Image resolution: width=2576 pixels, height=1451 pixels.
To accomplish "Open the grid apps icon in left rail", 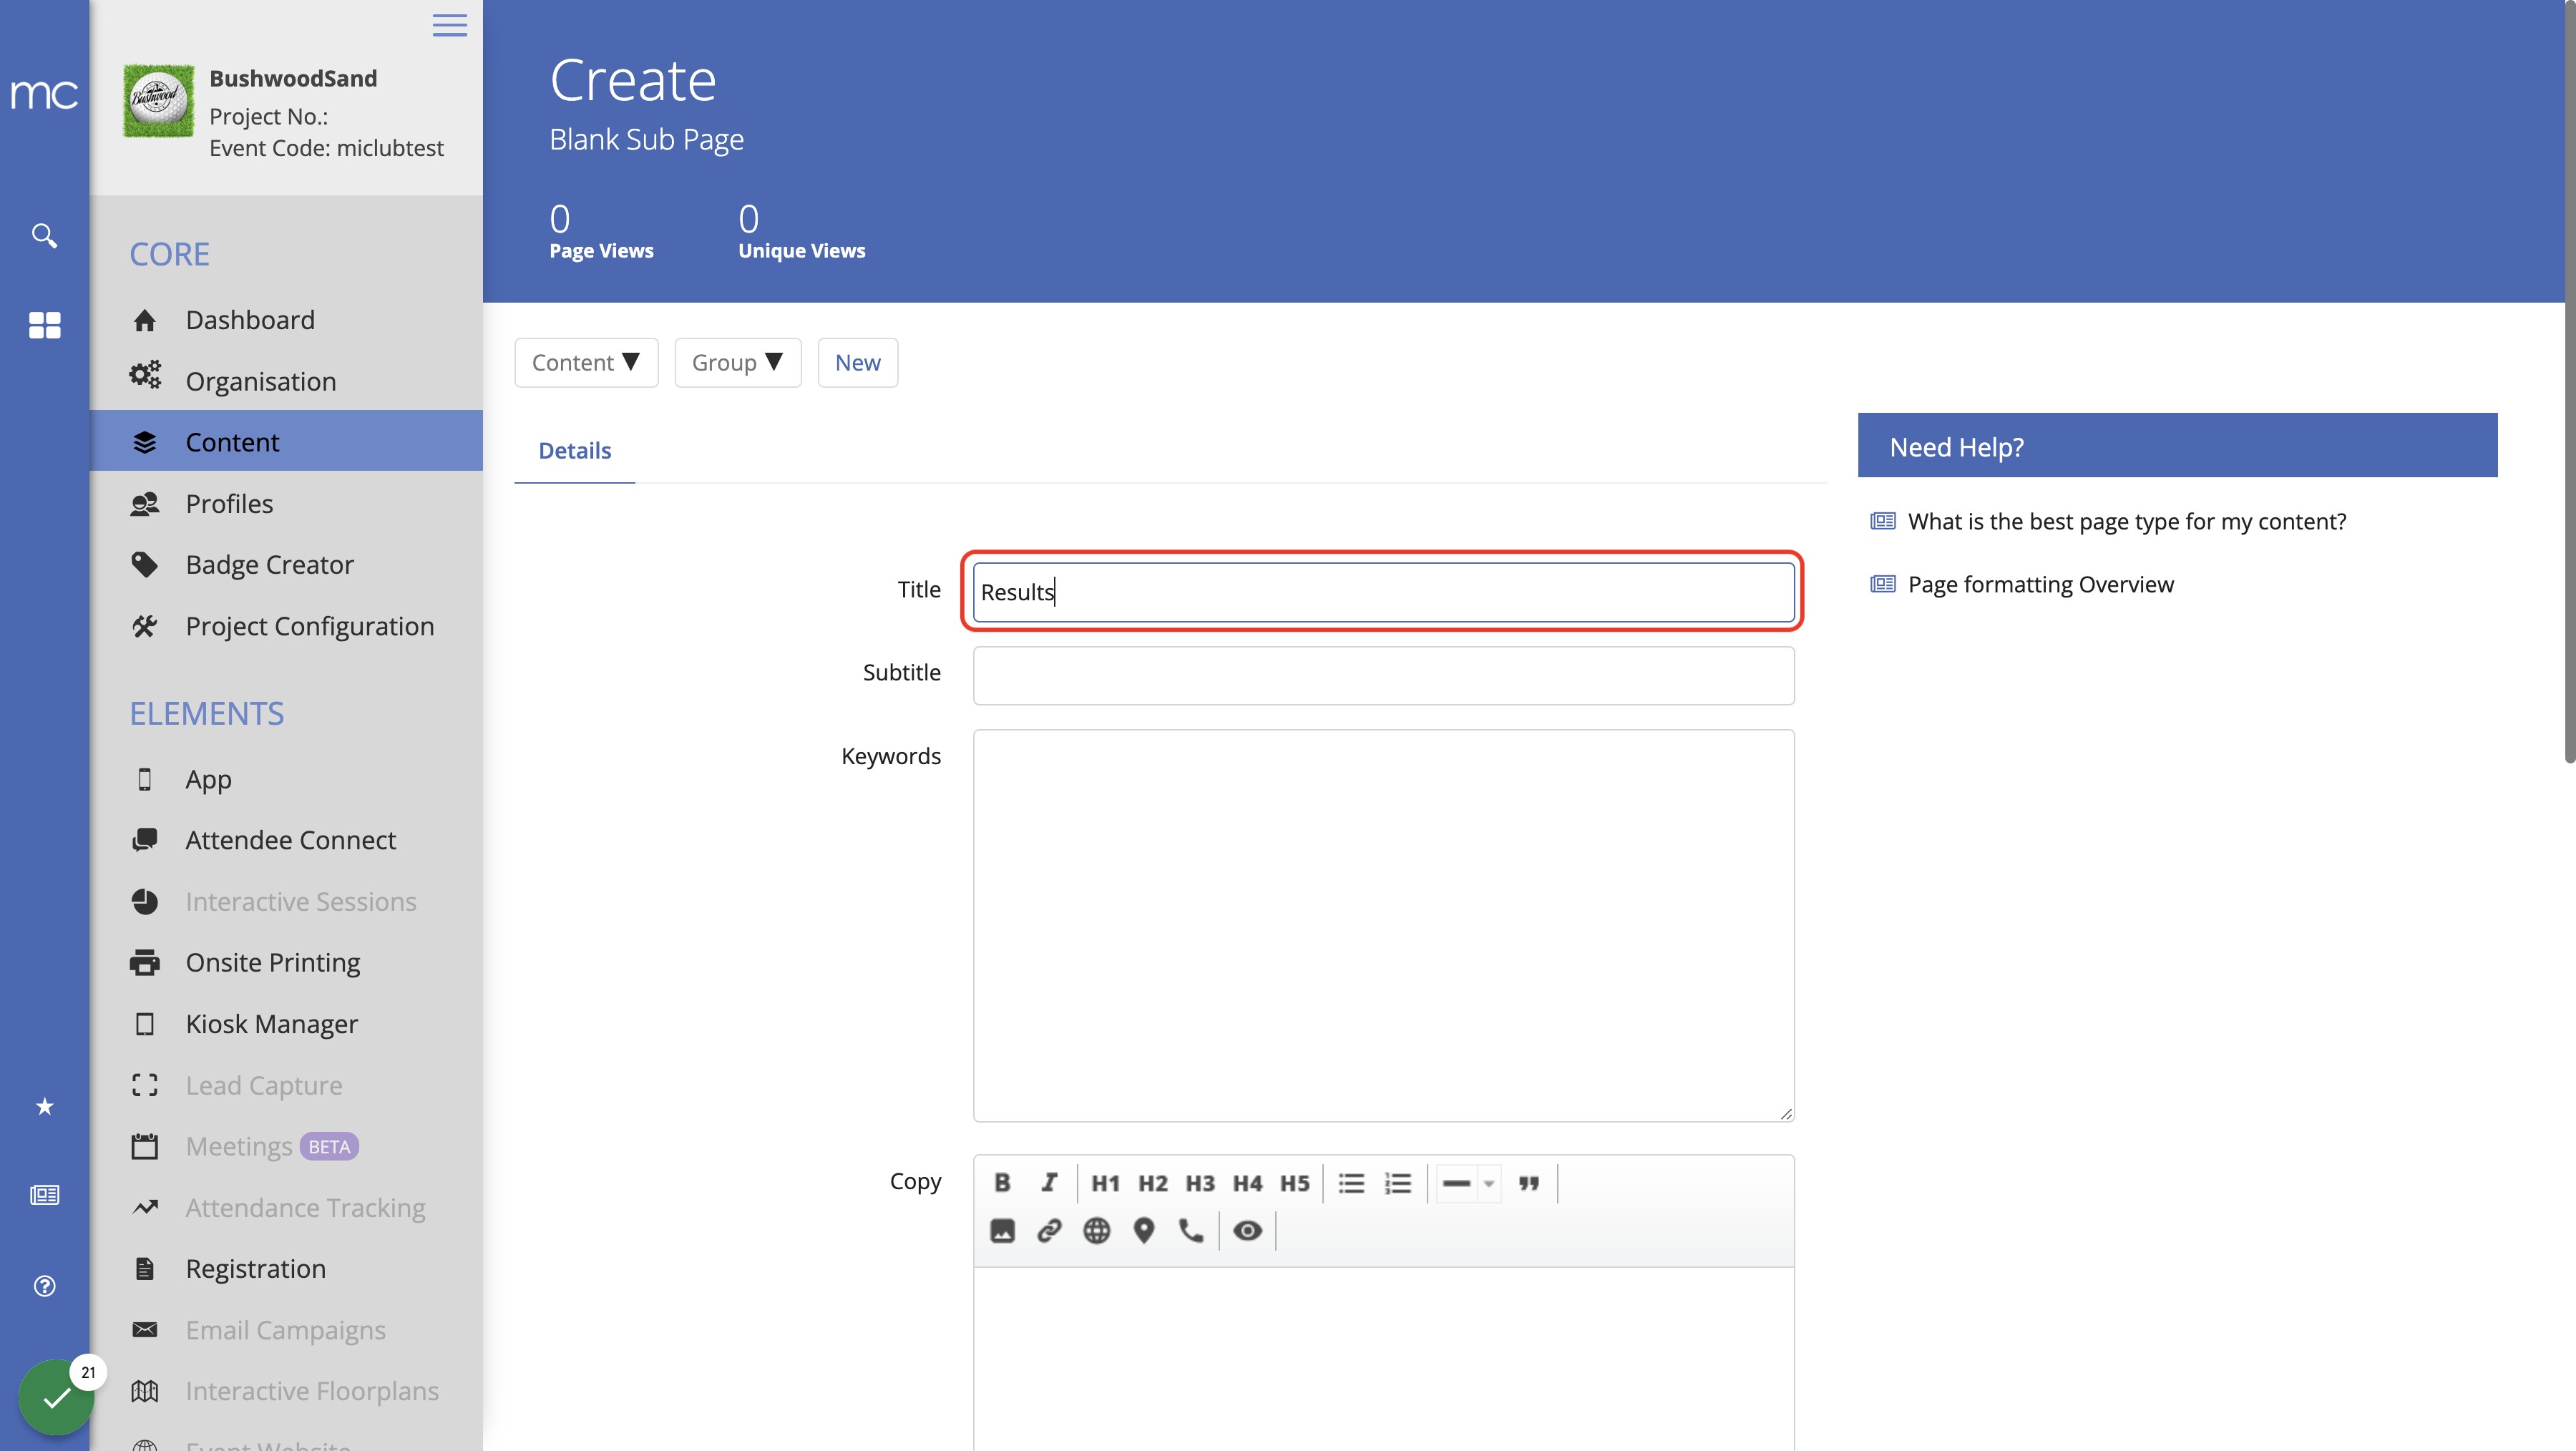I will 44,325.
